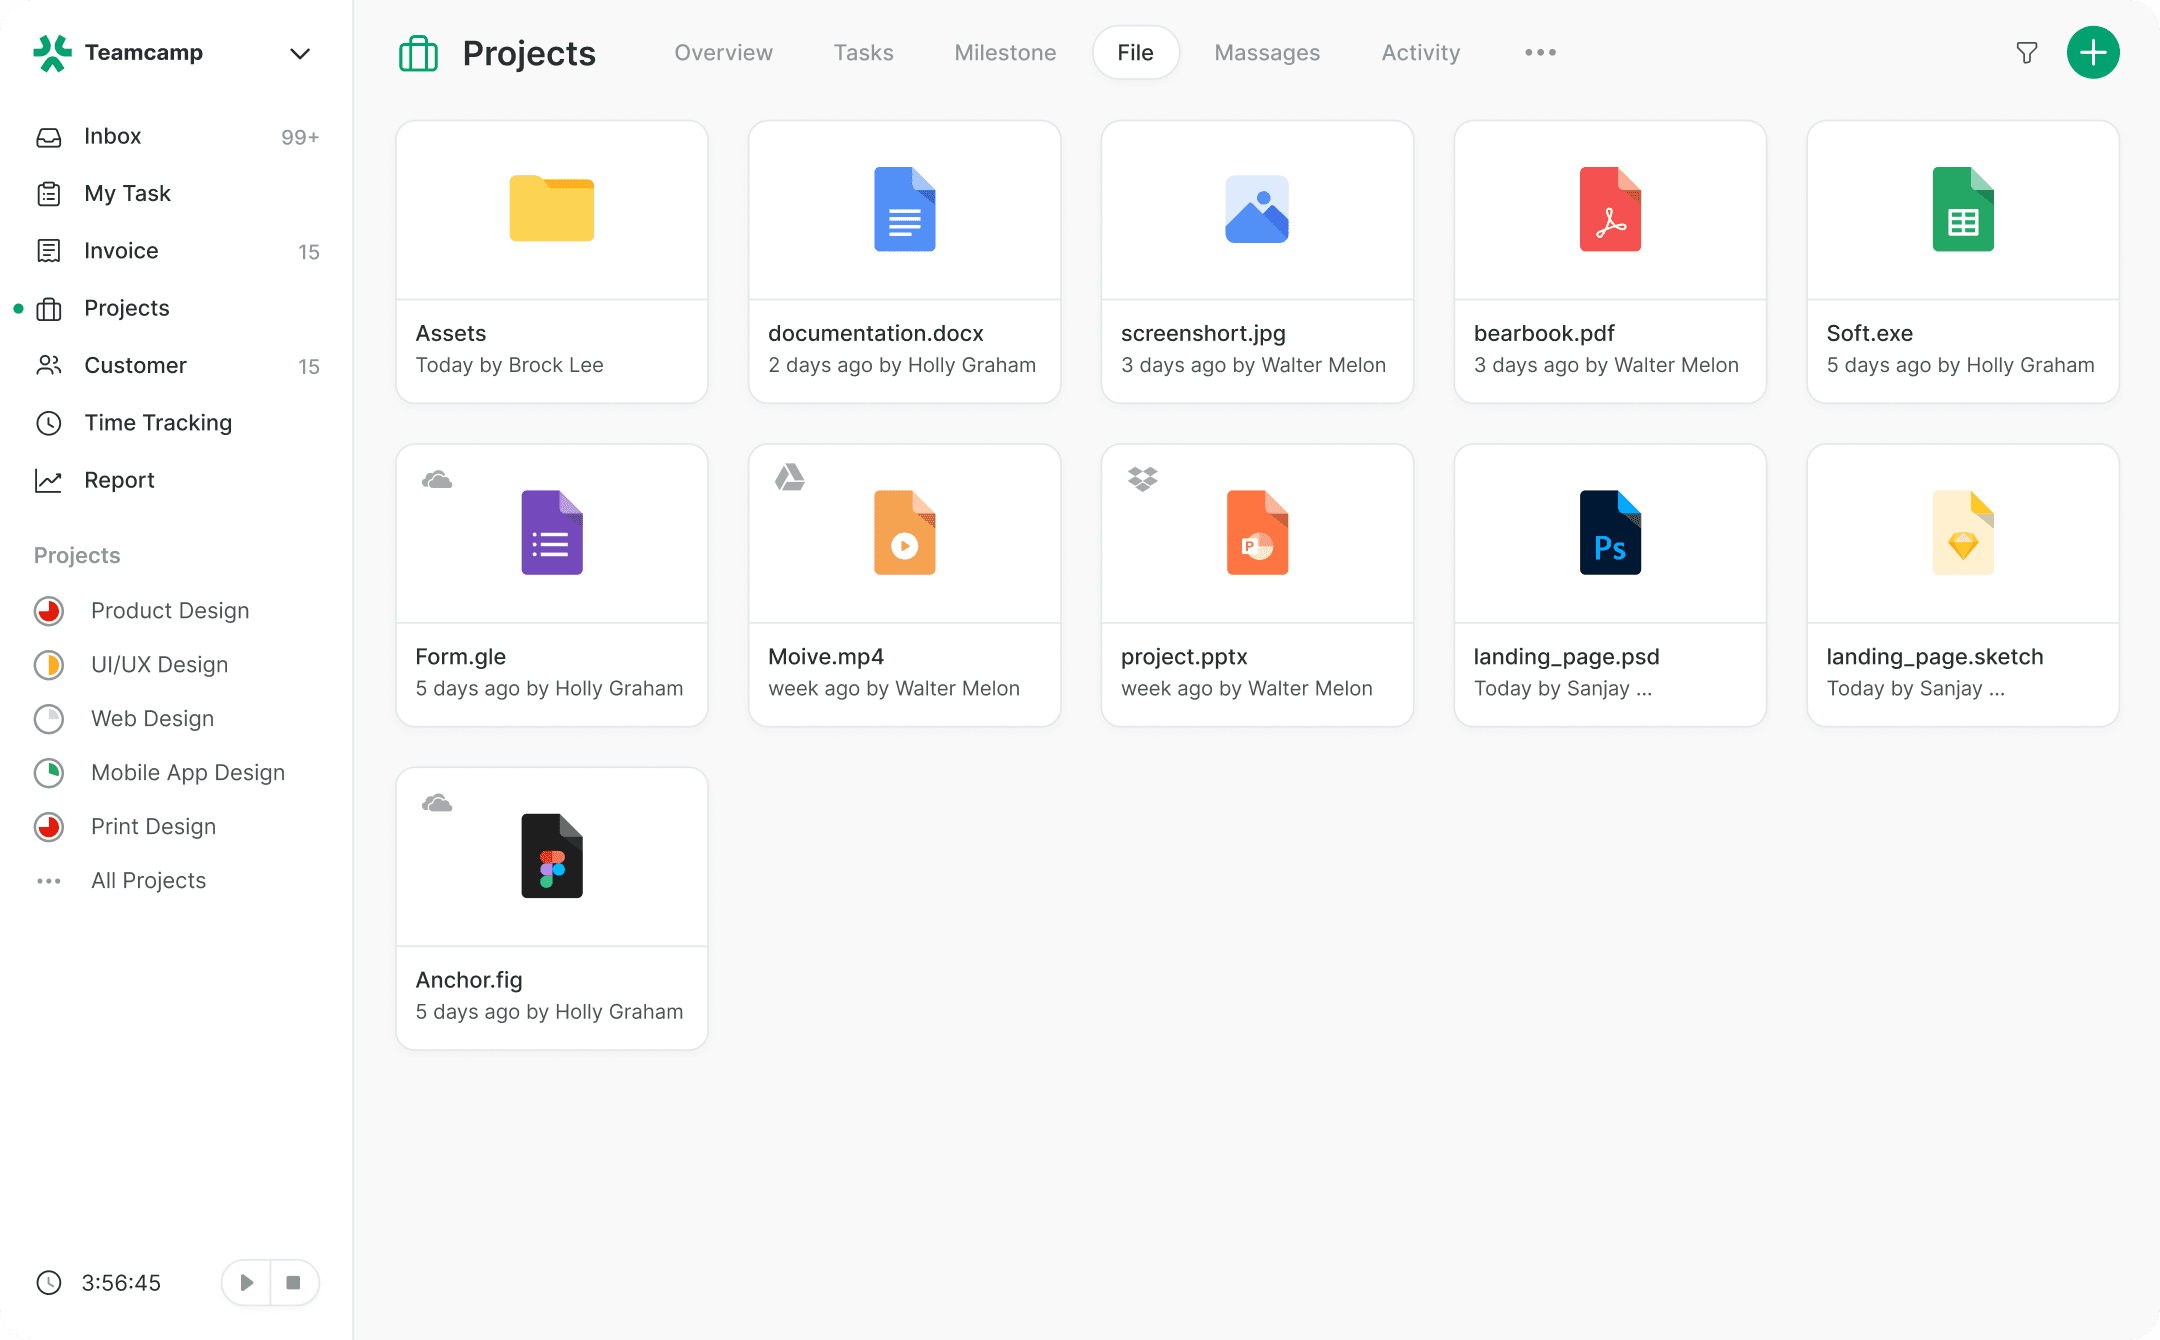Click the Google Drive badge on Moive.mp4
The width and height of the screenshot is (2160, 1340).
click(x=790, y=479)
